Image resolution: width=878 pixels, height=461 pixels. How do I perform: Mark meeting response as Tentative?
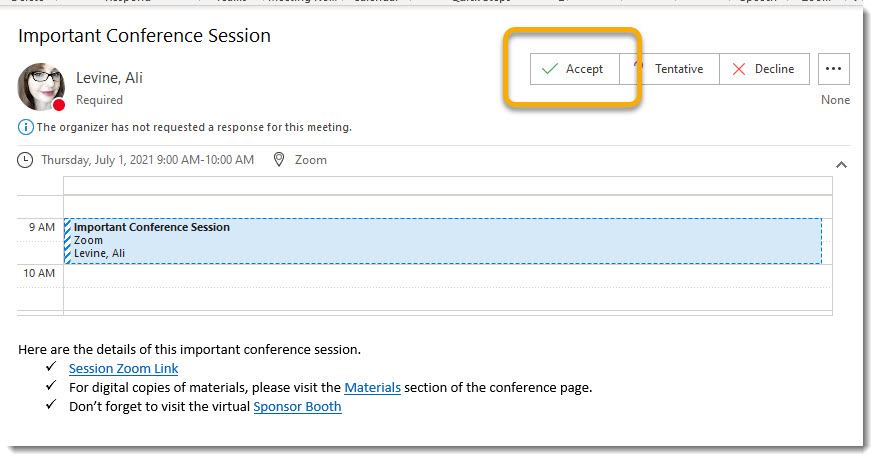point(669,69)
